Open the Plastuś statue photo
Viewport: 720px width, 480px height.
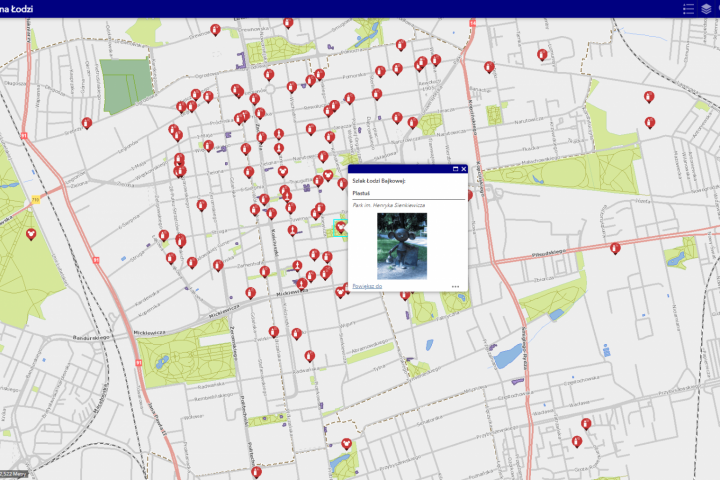click(x=402, y=246)
